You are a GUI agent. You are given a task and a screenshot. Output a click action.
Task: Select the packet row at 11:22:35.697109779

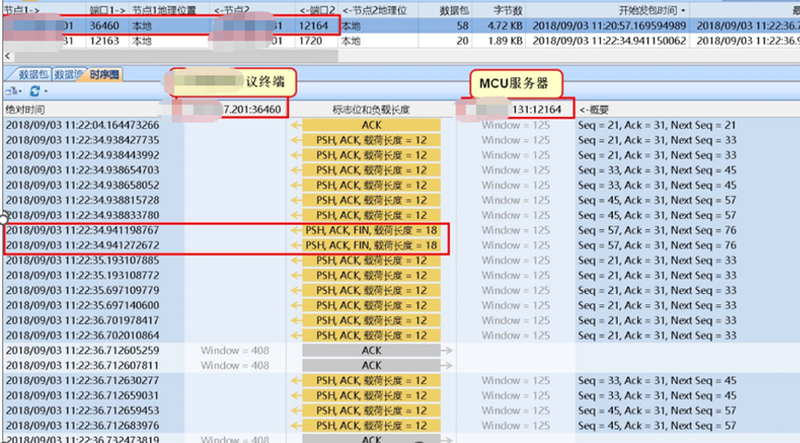(x=400, y=290)
